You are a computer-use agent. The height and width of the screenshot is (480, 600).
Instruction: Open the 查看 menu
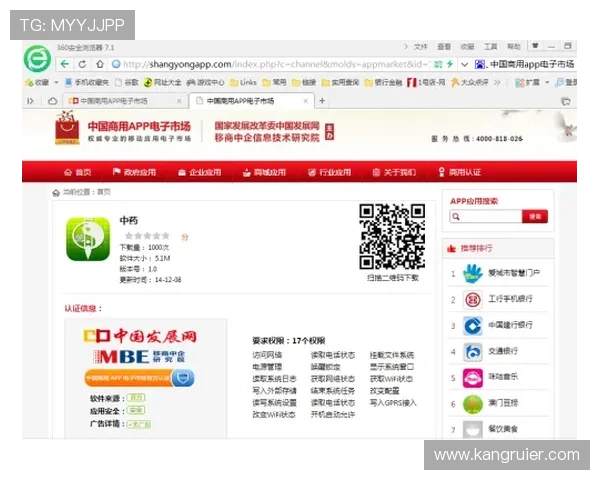click(444, 47)
